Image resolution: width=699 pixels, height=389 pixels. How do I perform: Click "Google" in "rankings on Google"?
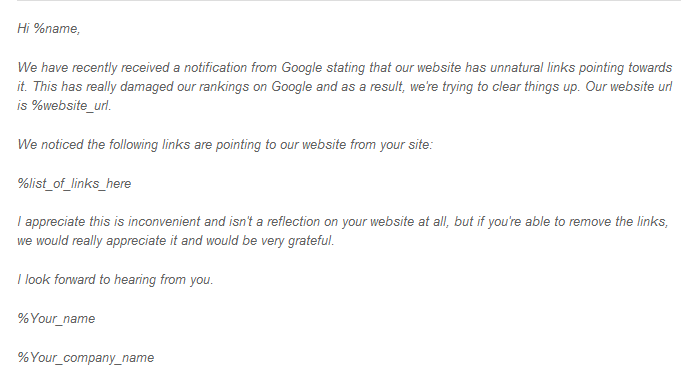(292, 86)
